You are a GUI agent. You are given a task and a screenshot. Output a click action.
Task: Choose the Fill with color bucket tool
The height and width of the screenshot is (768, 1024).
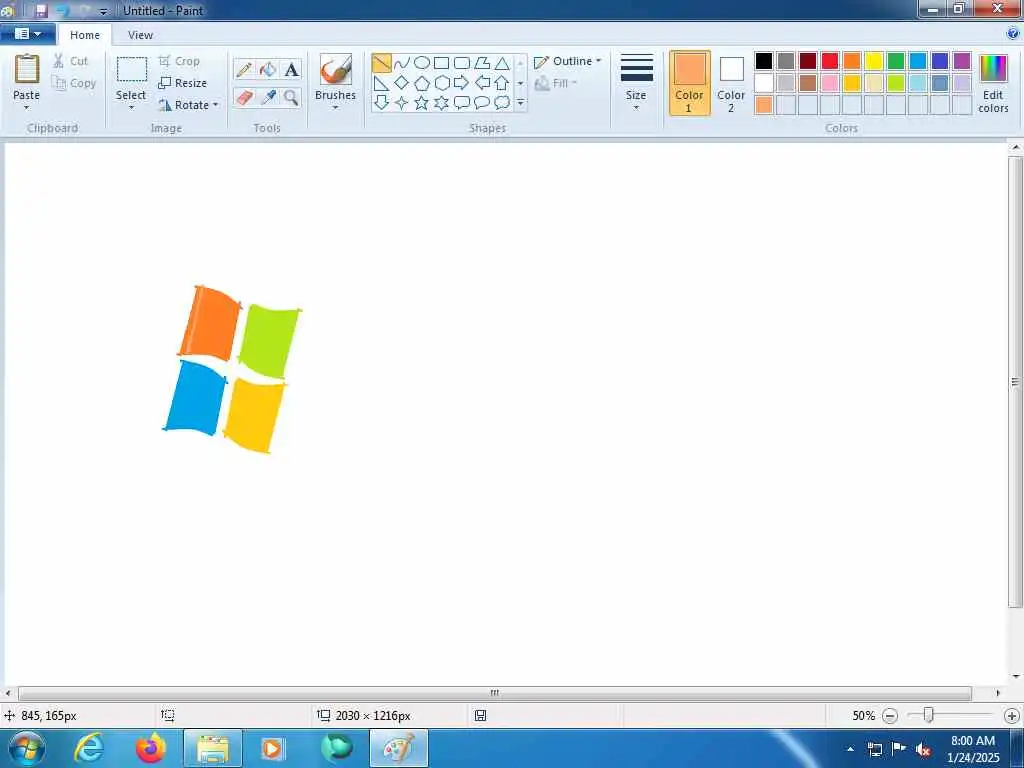(268, 69)
